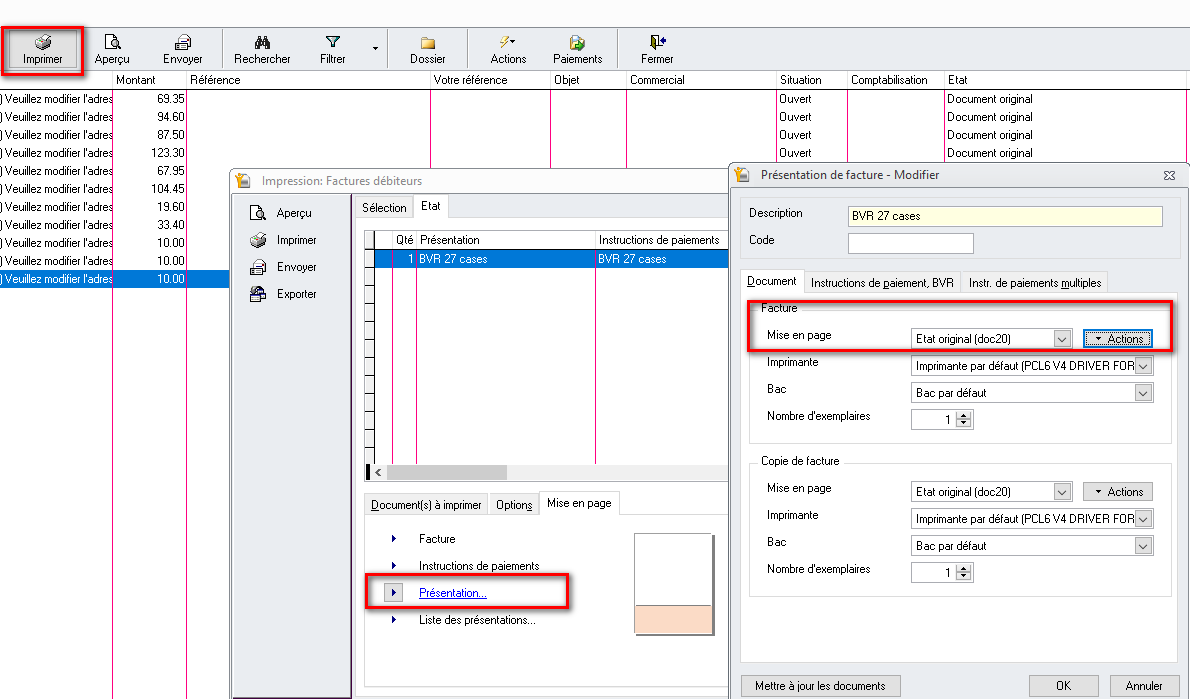
Task: Open the Instructions de paiement, BVR tab
Action: pyautogui.click(x=882, y=283)
